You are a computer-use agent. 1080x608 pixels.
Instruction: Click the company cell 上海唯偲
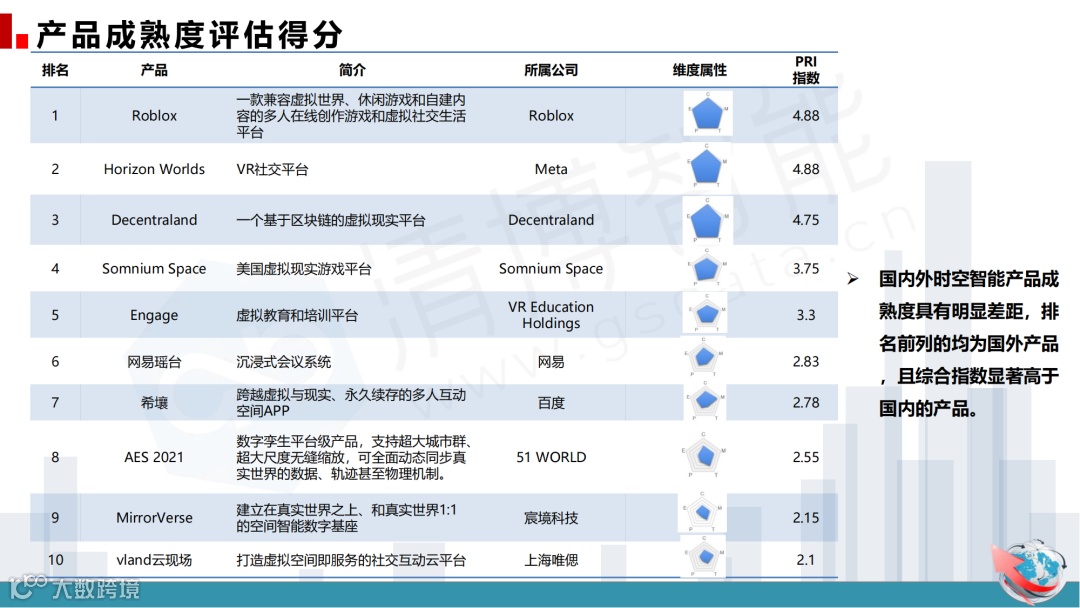[551, 560]
